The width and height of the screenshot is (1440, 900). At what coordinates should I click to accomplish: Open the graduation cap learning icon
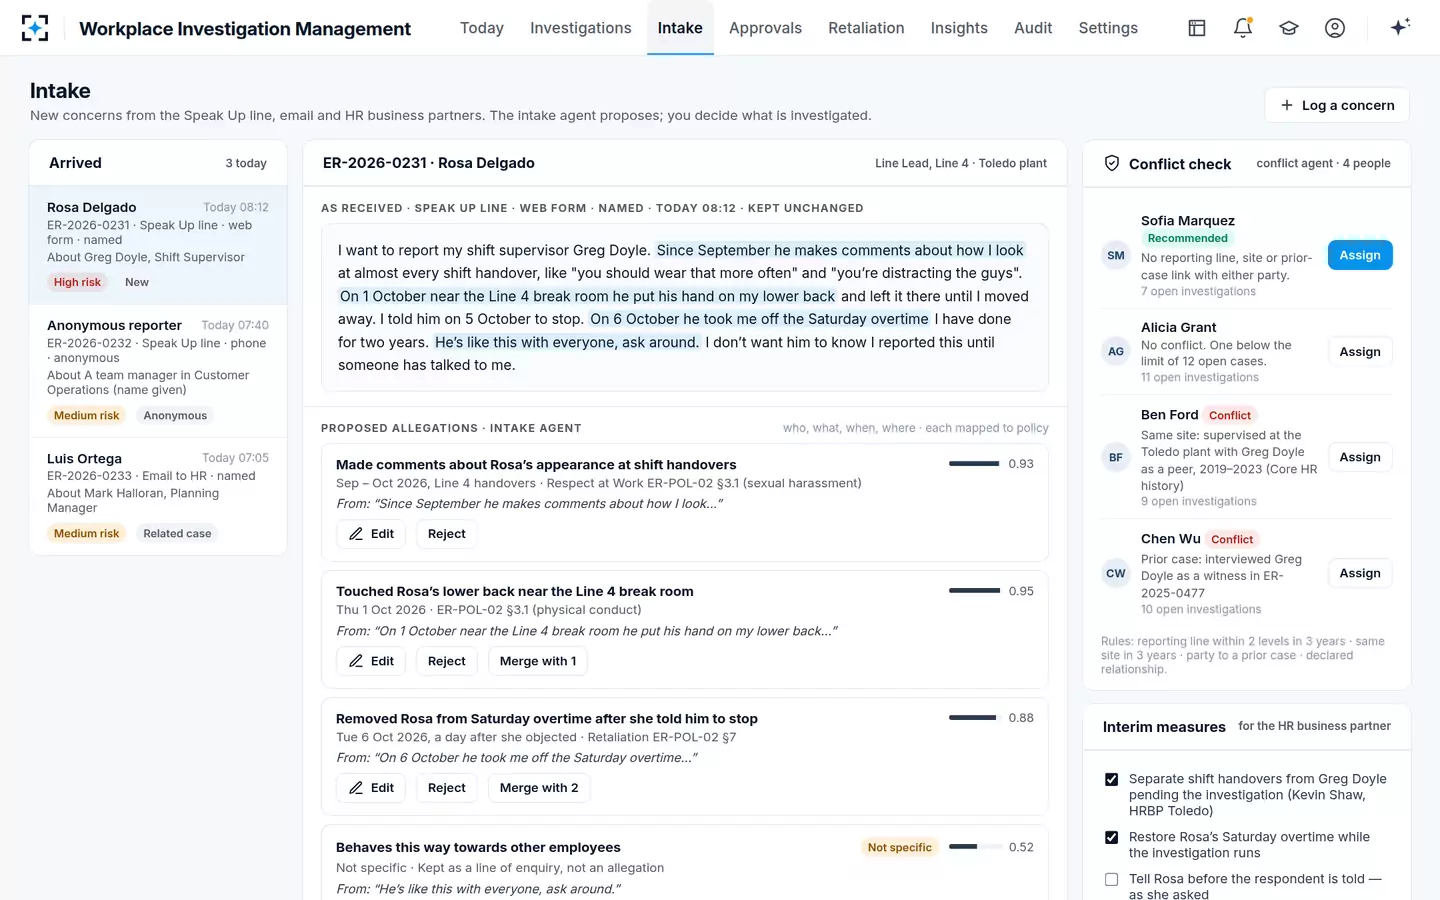click(x=1289, y=28)
